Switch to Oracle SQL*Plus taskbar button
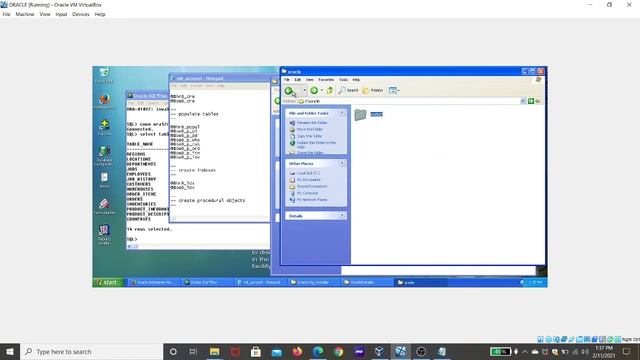The width and height of the screenshot is (640, 360). (x=208, y=282)
